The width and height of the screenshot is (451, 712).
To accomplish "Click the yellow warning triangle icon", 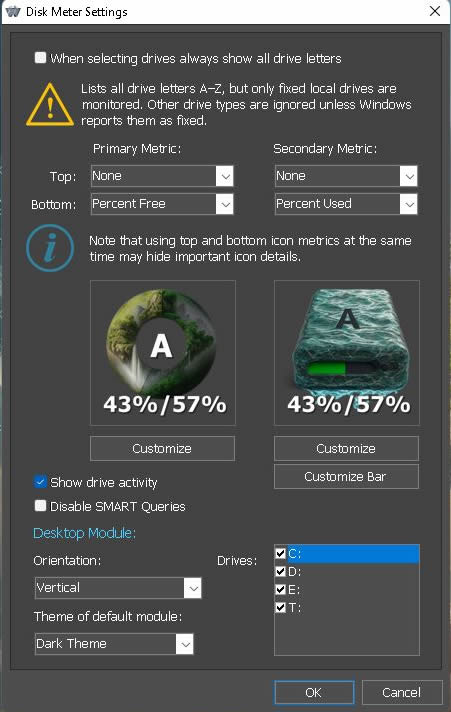I will point(50,104).
